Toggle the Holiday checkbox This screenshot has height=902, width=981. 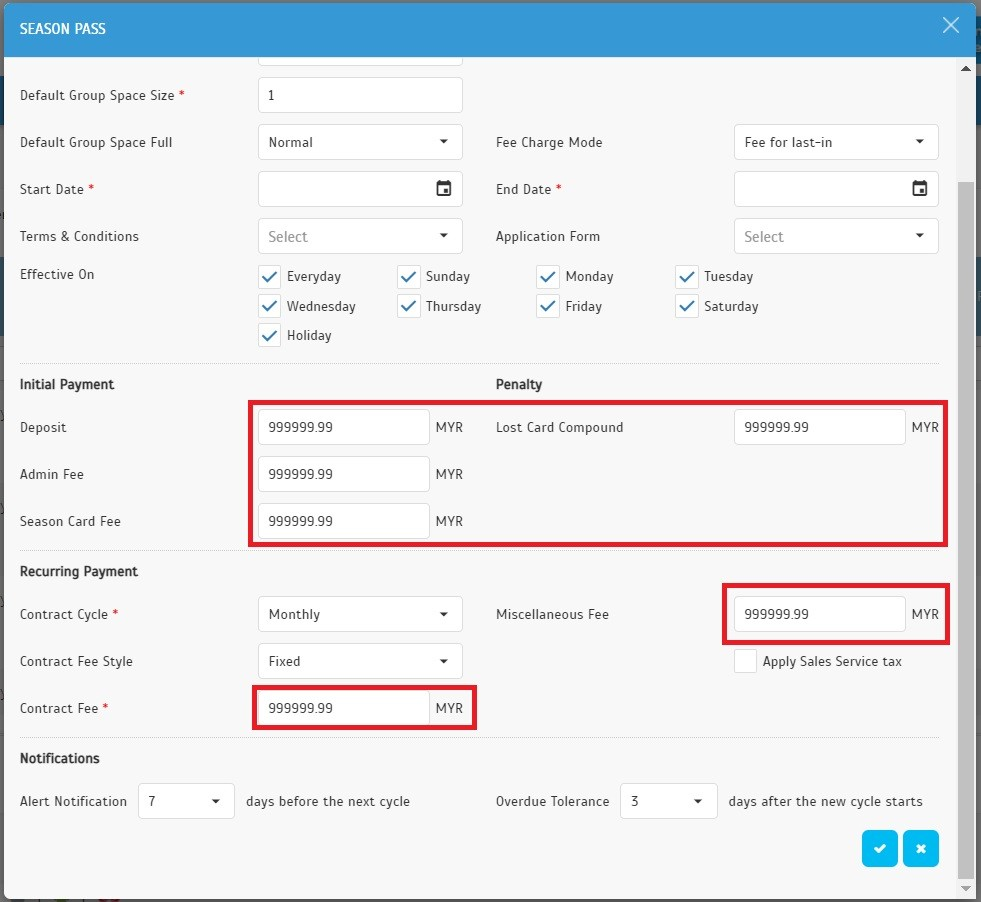click(270, 336)
